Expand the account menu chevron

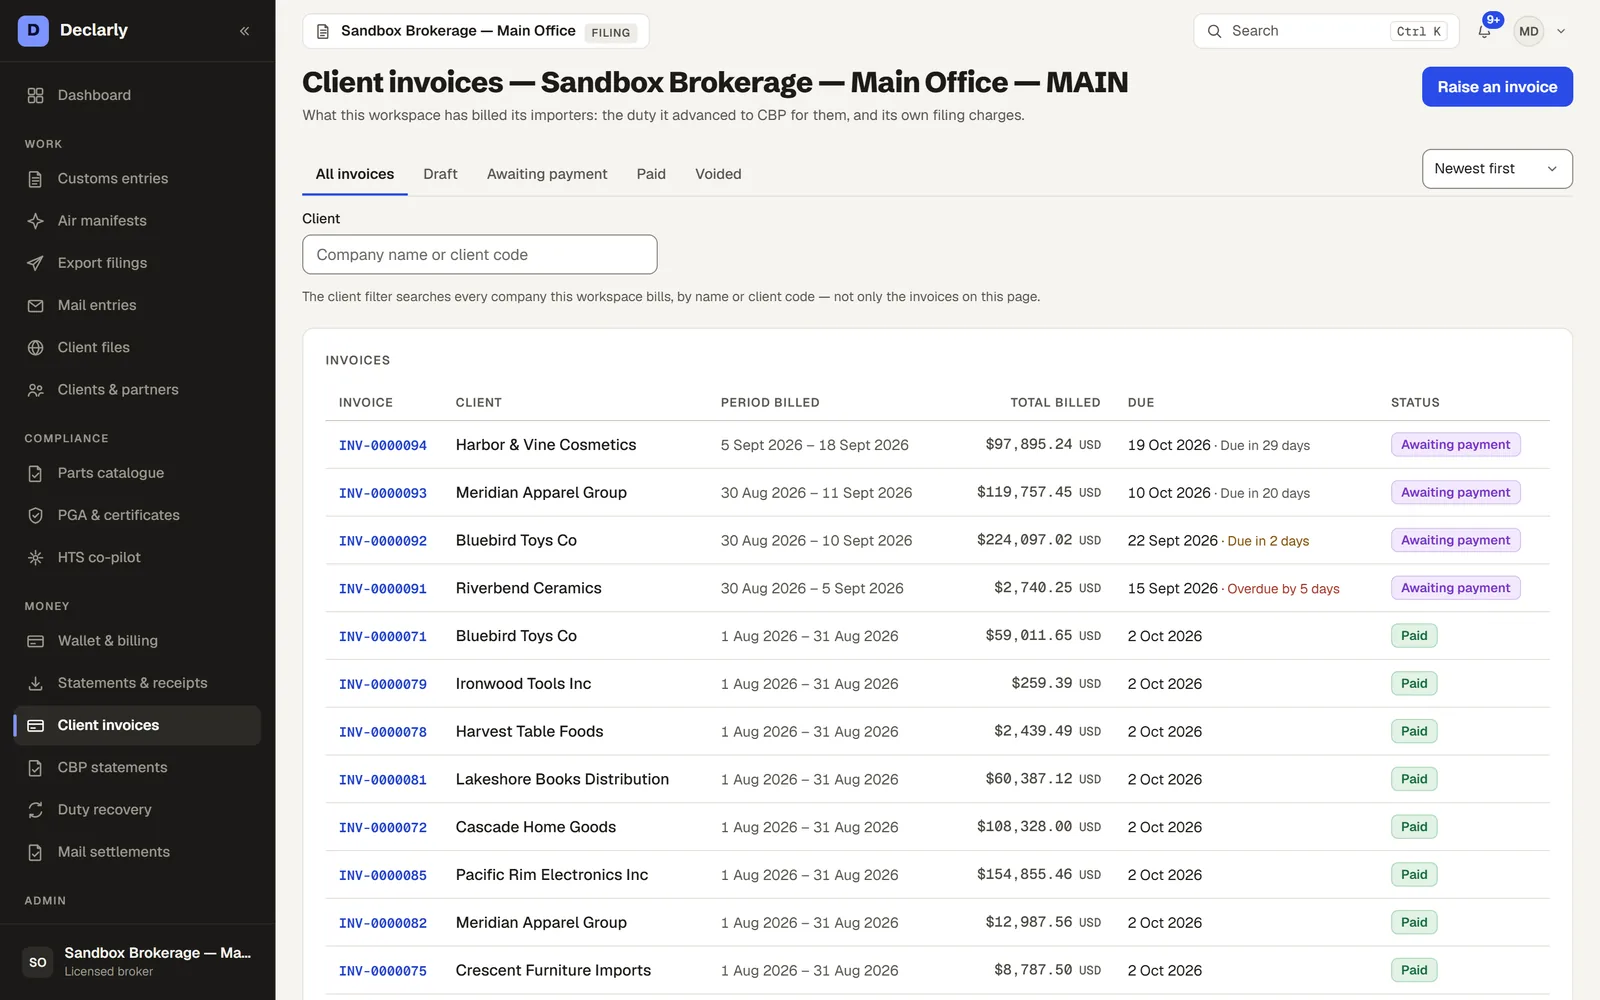[x=1561, y=31]
